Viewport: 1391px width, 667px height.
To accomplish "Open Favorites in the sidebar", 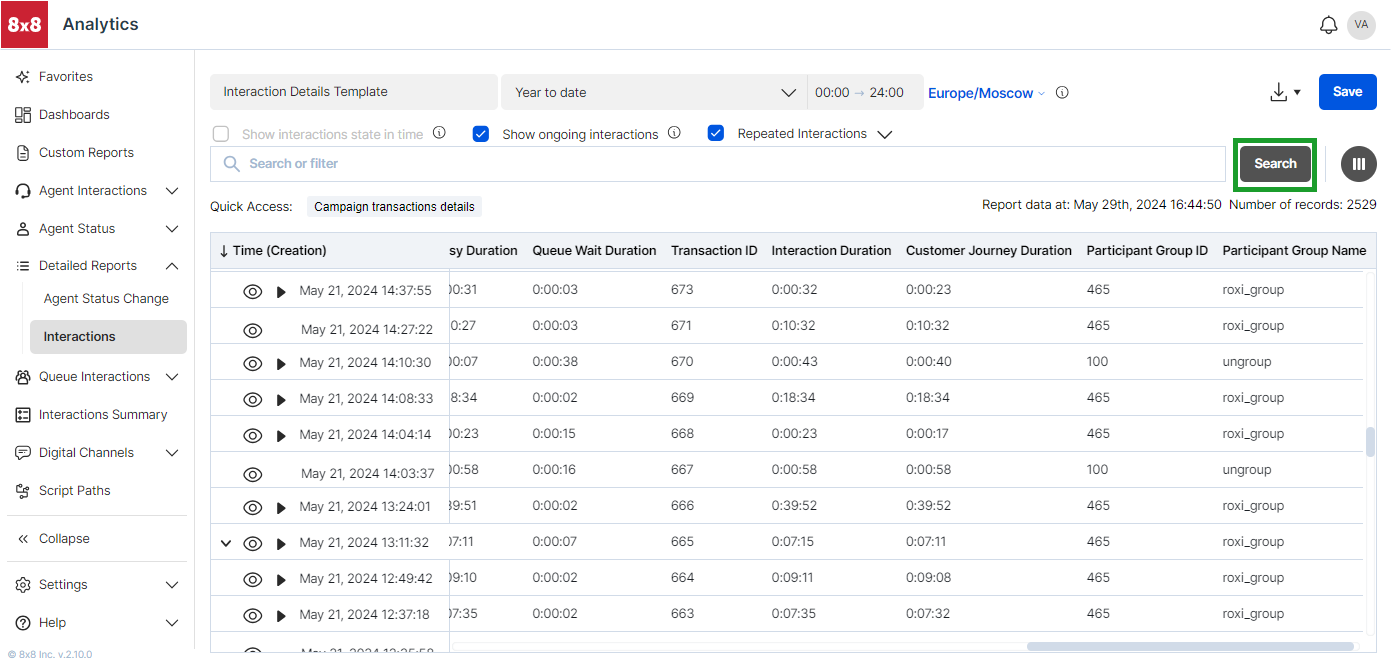I will (x=66, y=77).
